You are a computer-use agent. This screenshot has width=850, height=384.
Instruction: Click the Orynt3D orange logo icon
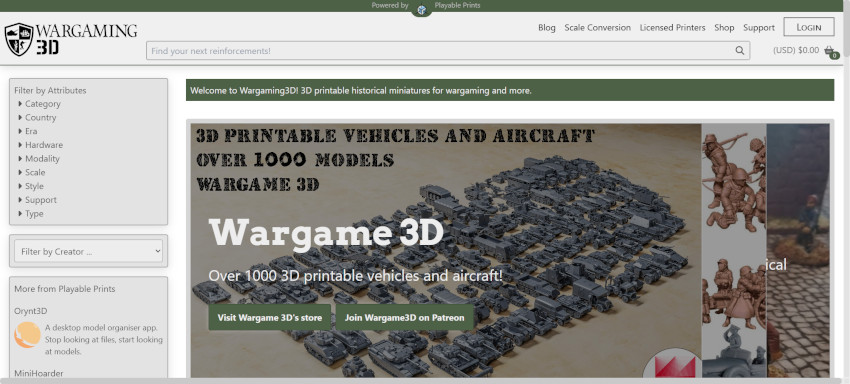[x=27, y=335]
